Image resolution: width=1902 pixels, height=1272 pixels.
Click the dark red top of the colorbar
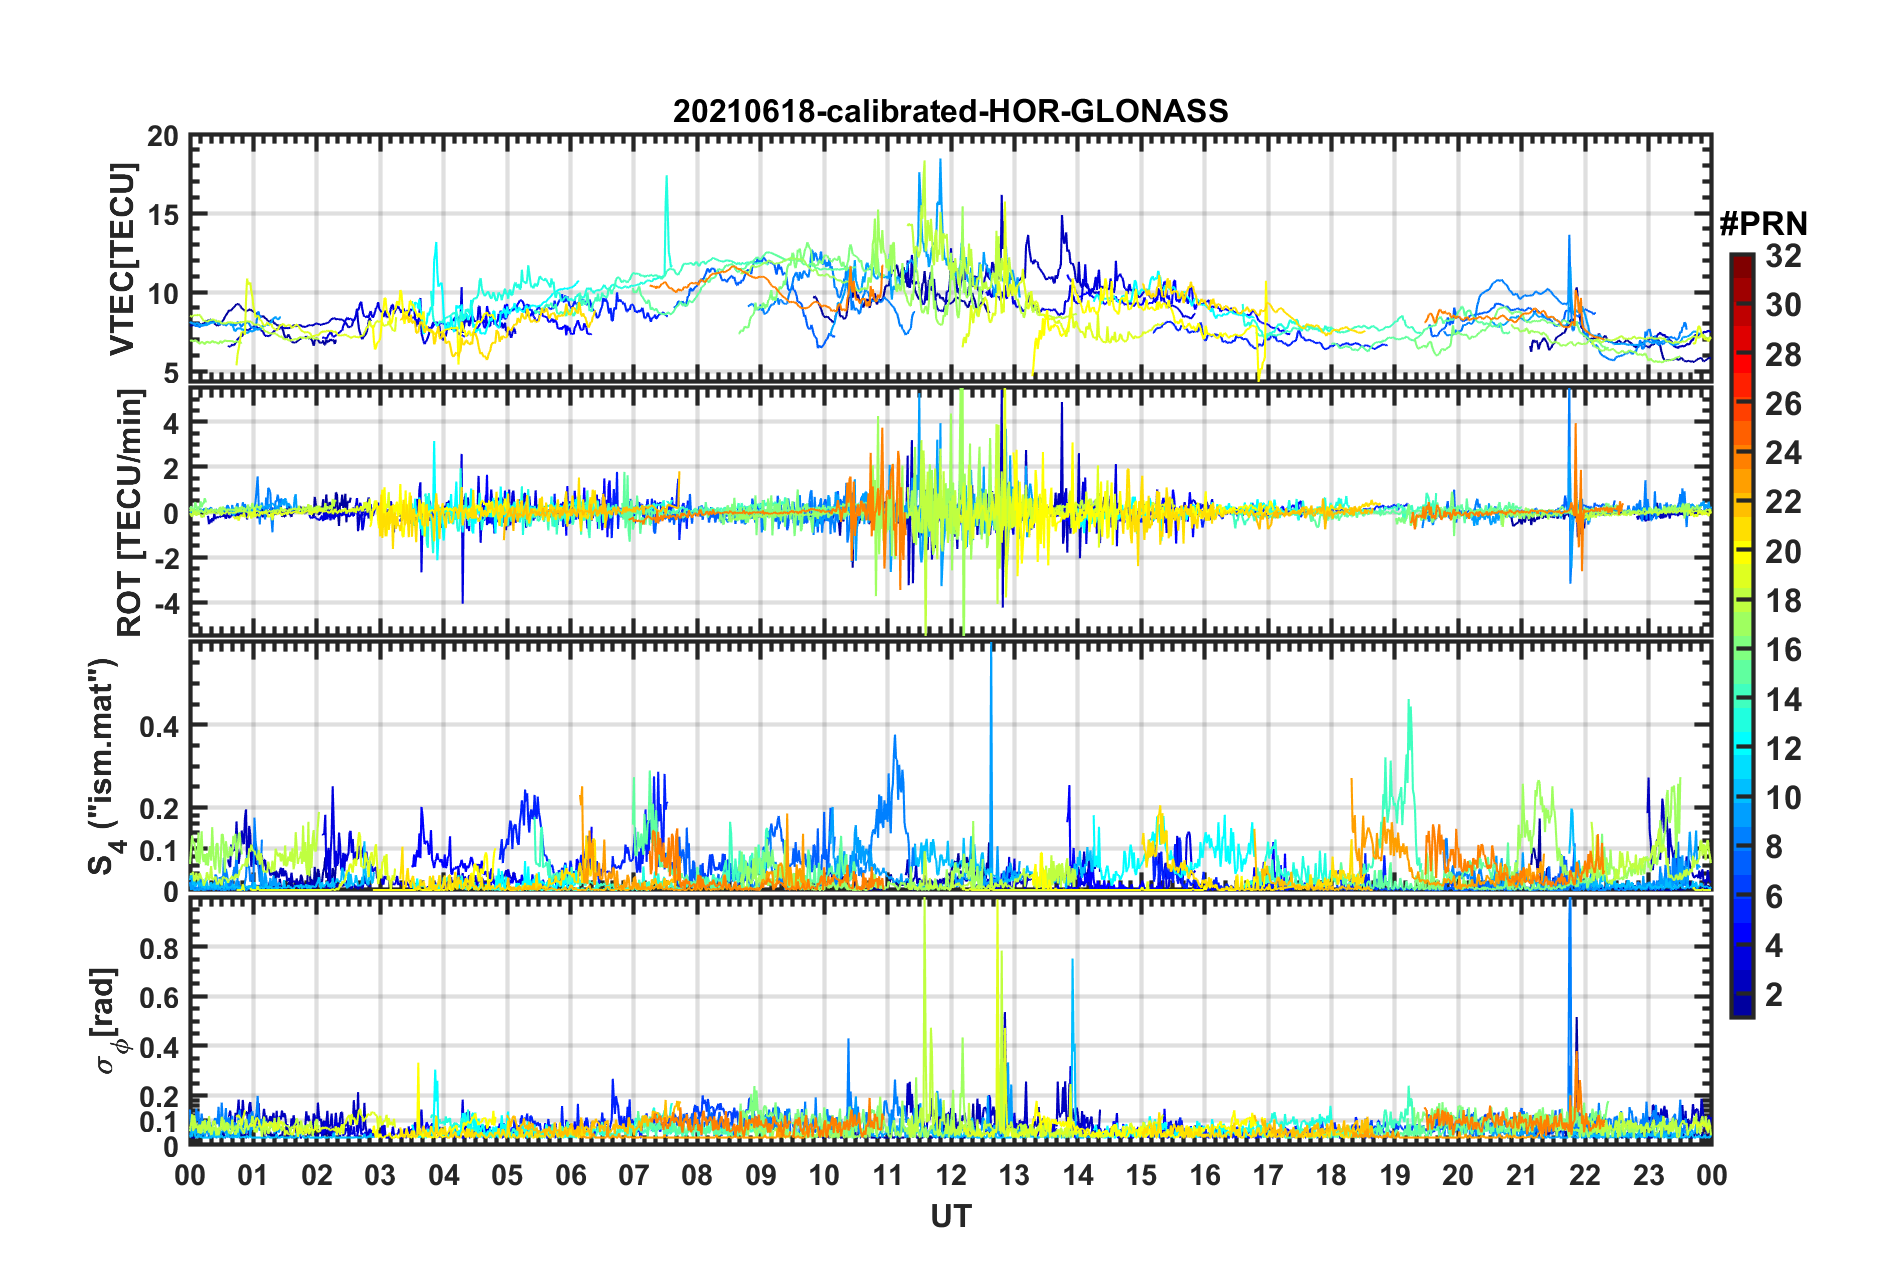1741,262
